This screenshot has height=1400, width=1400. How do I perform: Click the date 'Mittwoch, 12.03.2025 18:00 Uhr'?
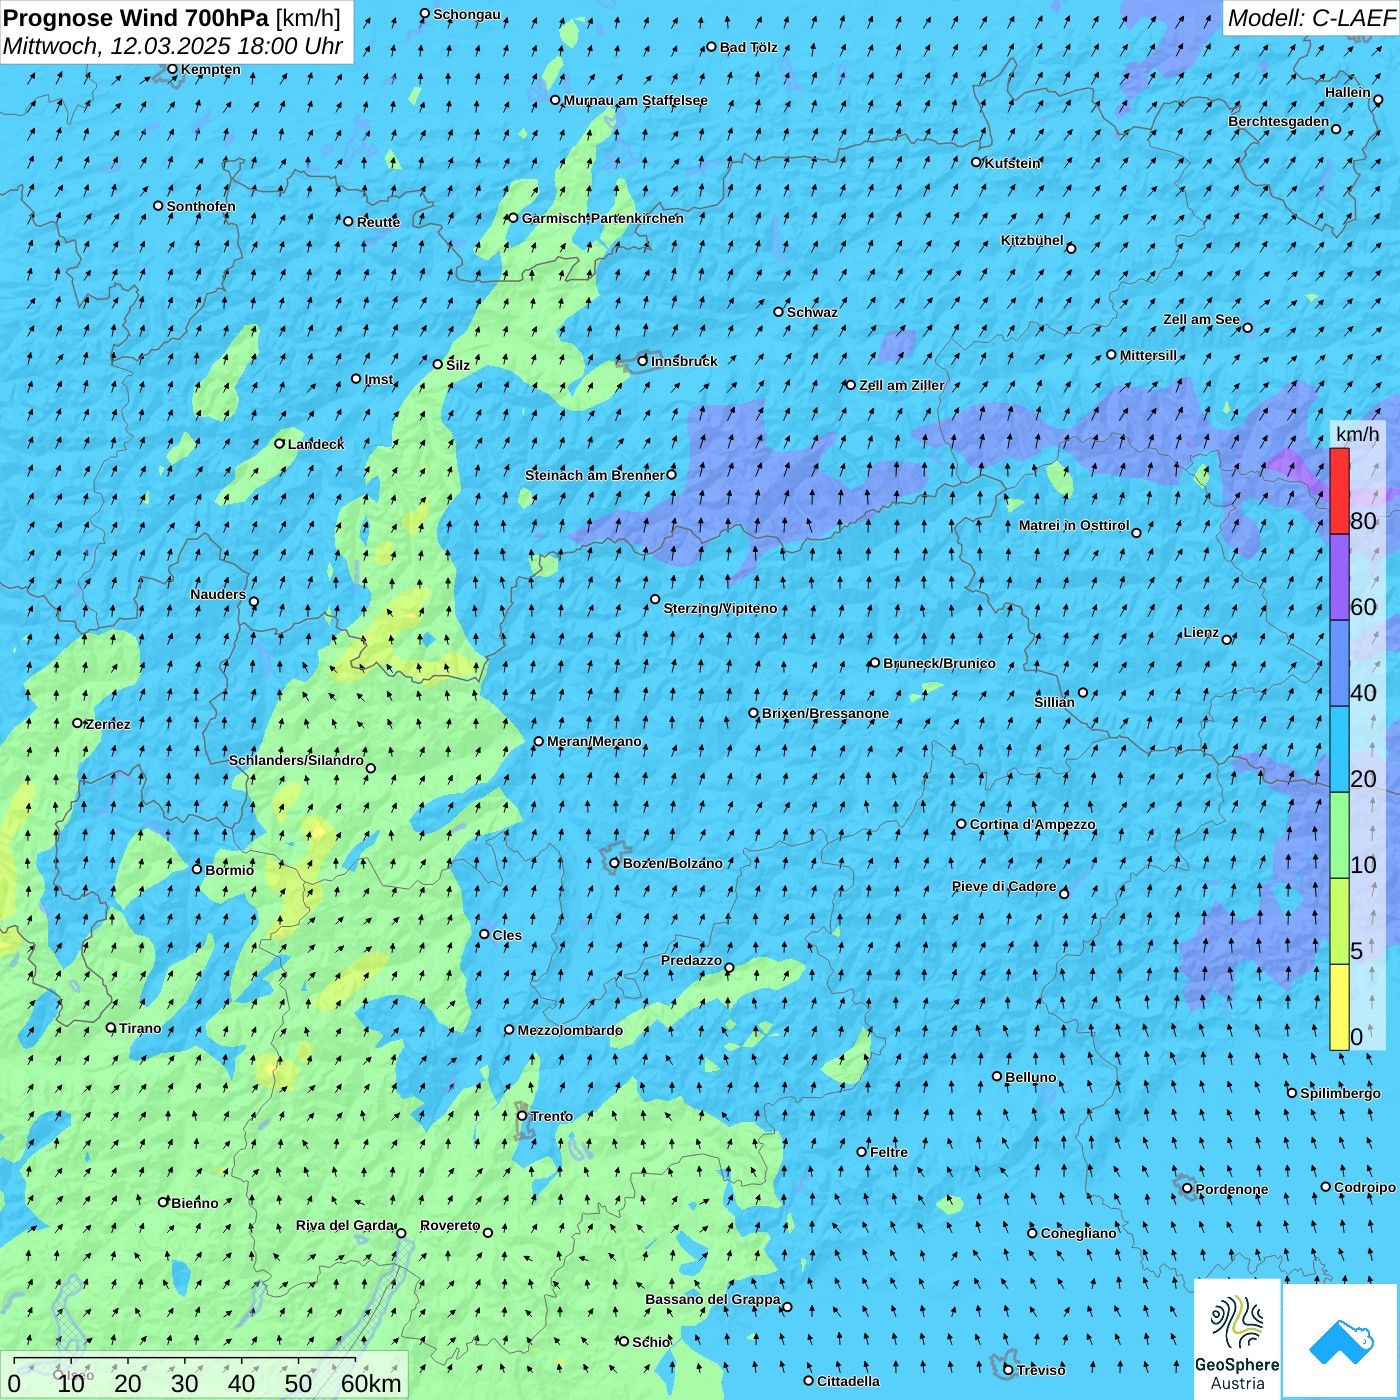pos(173,46)
